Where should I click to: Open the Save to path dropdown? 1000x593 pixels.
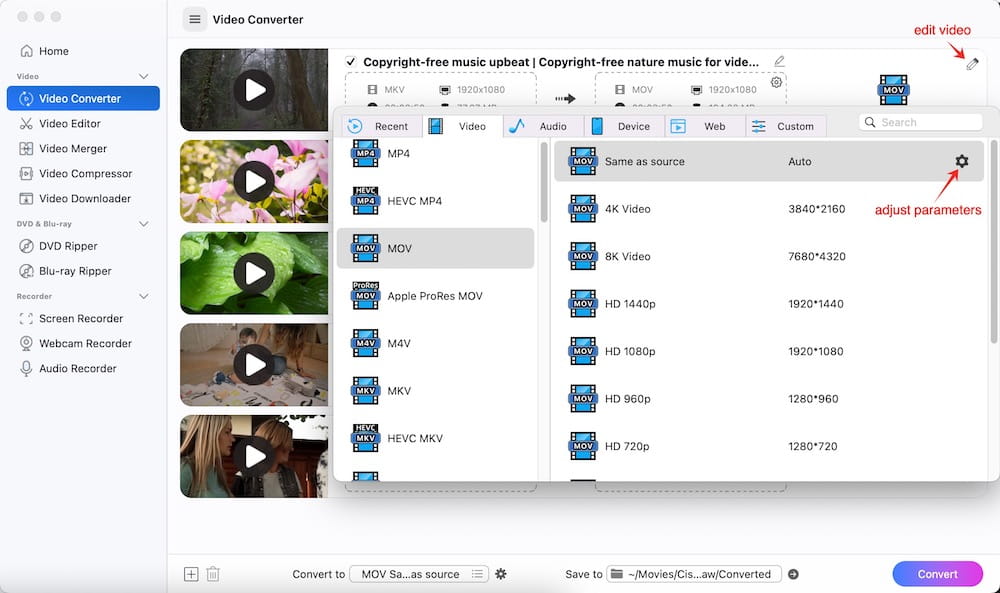[x=694, y=574]
